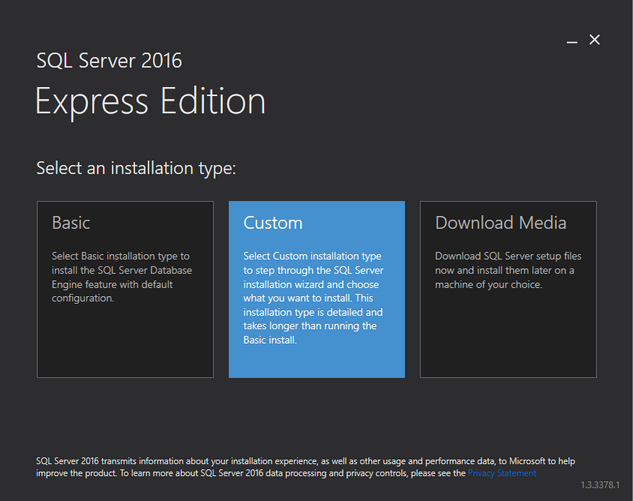Viewport: 633px width, 501px height.
Task: Click the 'Express Edition' heading
Action: tap(150, 102)
